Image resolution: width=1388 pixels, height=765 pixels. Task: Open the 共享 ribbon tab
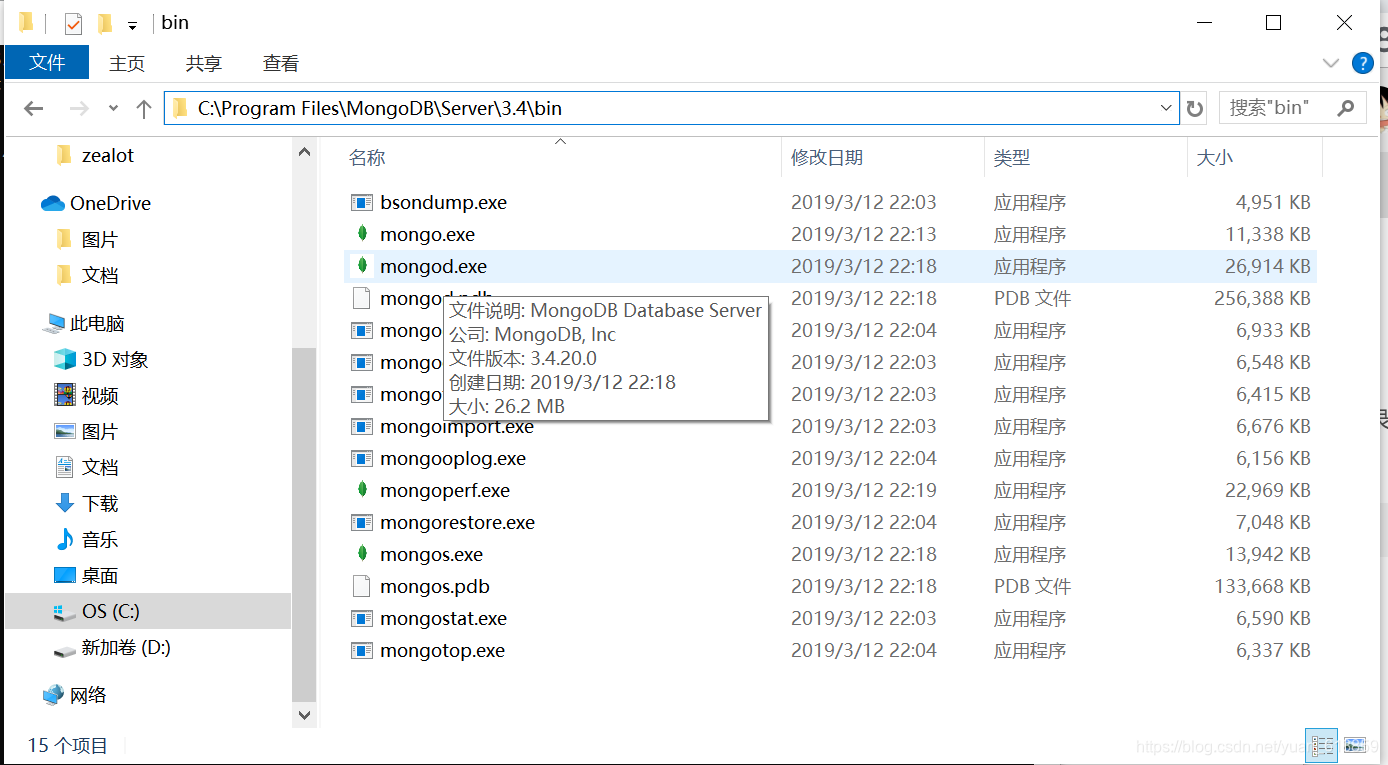[204, 63]
